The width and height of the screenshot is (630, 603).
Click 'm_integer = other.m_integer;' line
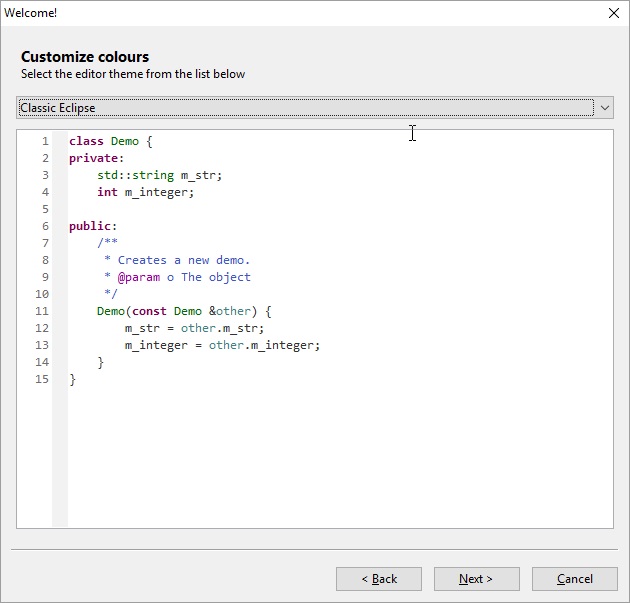click(222, 345)
